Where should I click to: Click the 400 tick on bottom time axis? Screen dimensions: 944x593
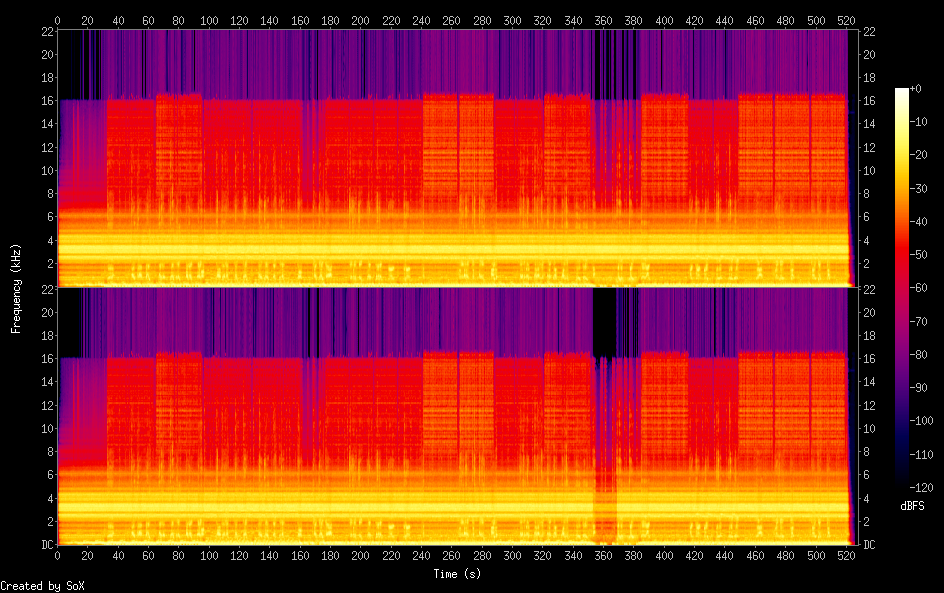[x=663, y=556]
